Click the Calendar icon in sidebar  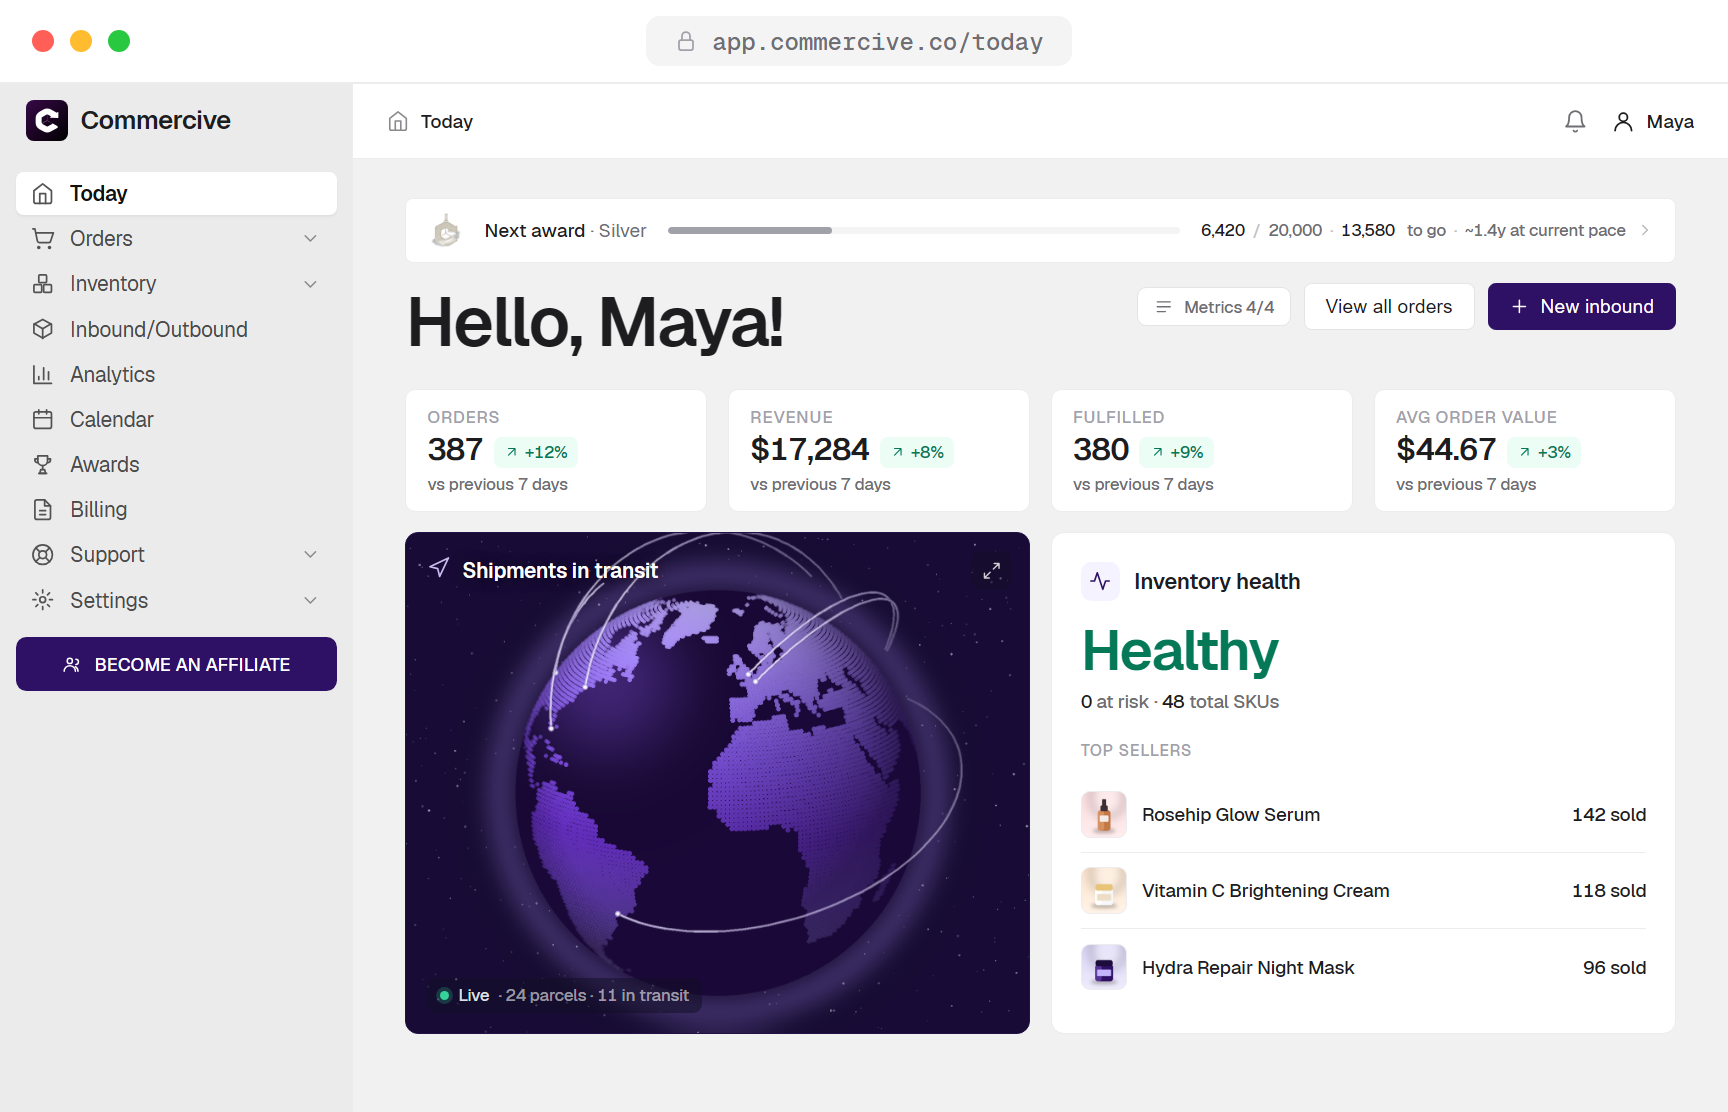pyautogui.click(x=43, y=419)
